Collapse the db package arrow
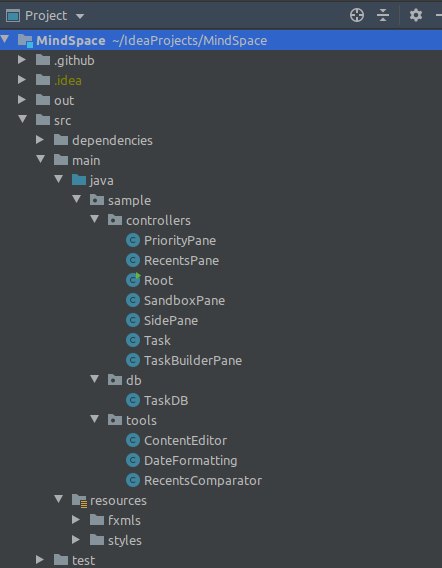This screenshot has width=442, height=568. (95, 379)
